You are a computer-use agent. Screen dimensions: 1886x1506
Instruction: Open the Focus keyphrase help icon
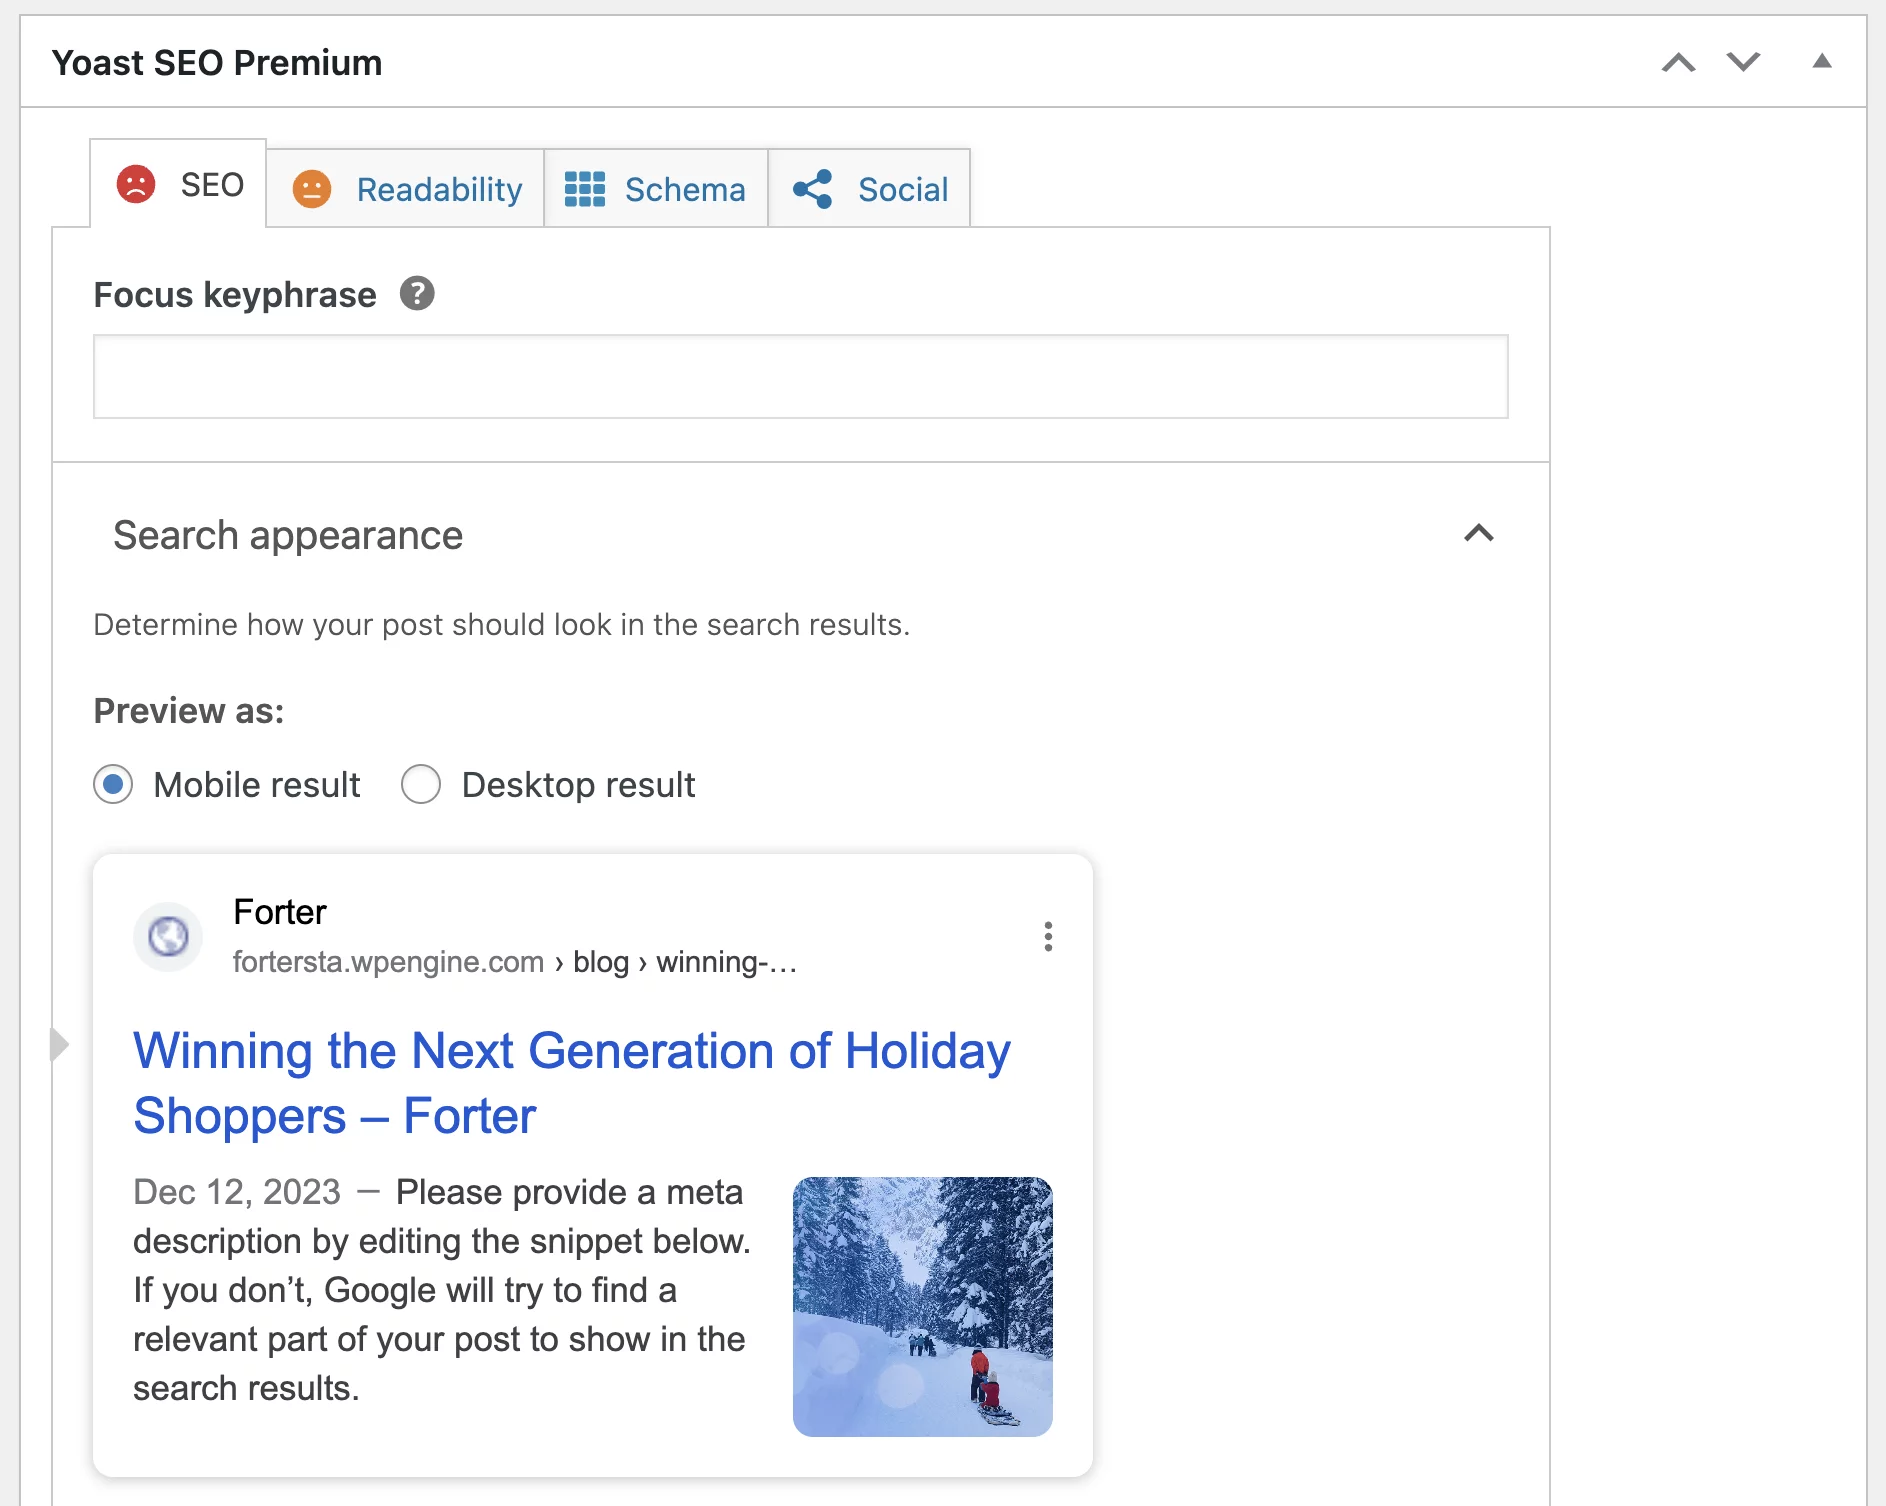click(417, 294)
